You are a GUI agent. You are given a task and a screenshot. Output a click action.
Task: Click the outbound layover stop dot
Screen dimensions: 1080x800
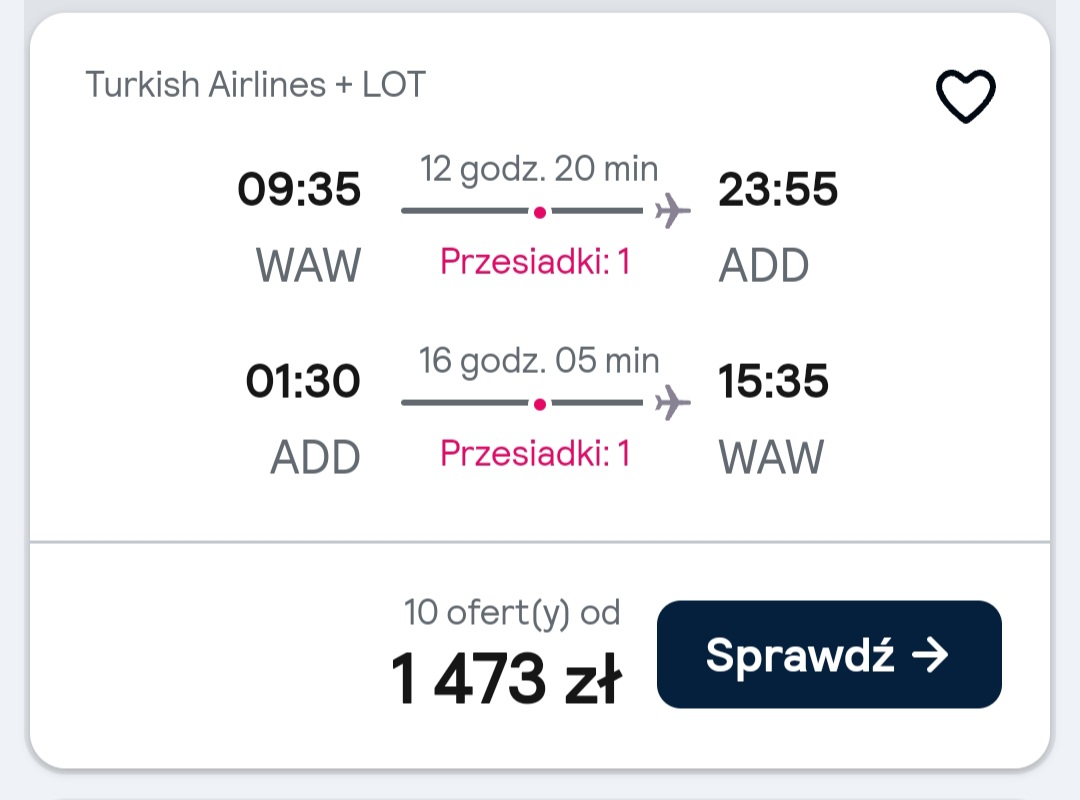(540, 212)
